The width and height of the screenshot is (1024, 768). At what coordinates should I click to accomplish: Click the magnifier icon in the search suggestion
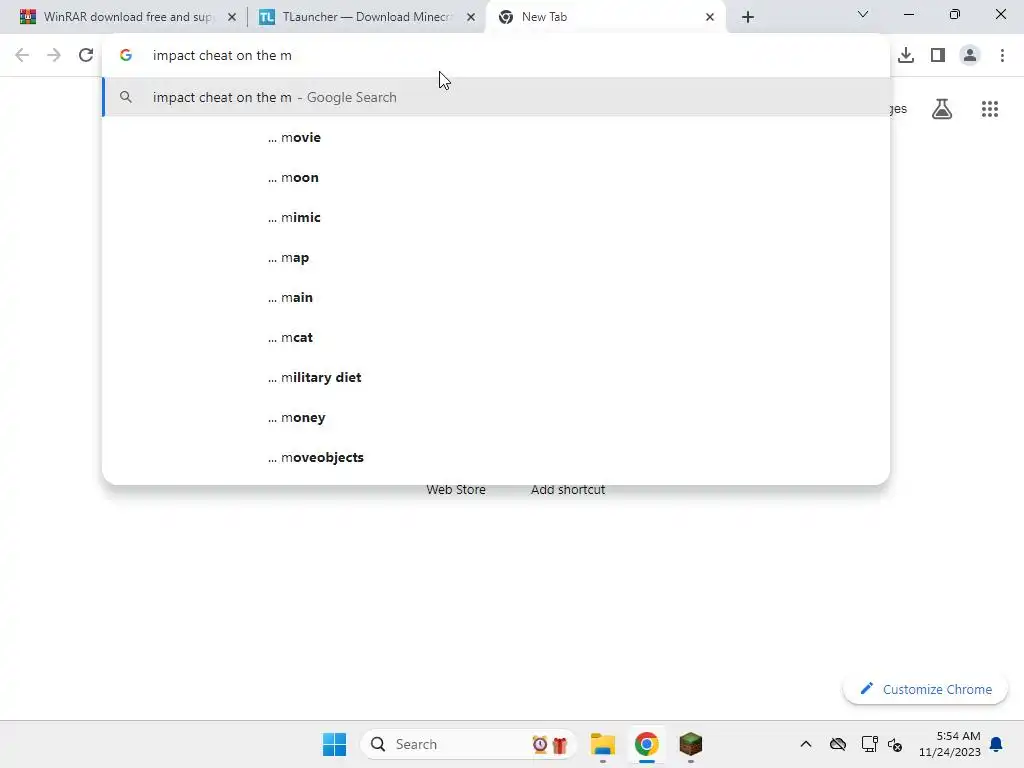point(126,97)
